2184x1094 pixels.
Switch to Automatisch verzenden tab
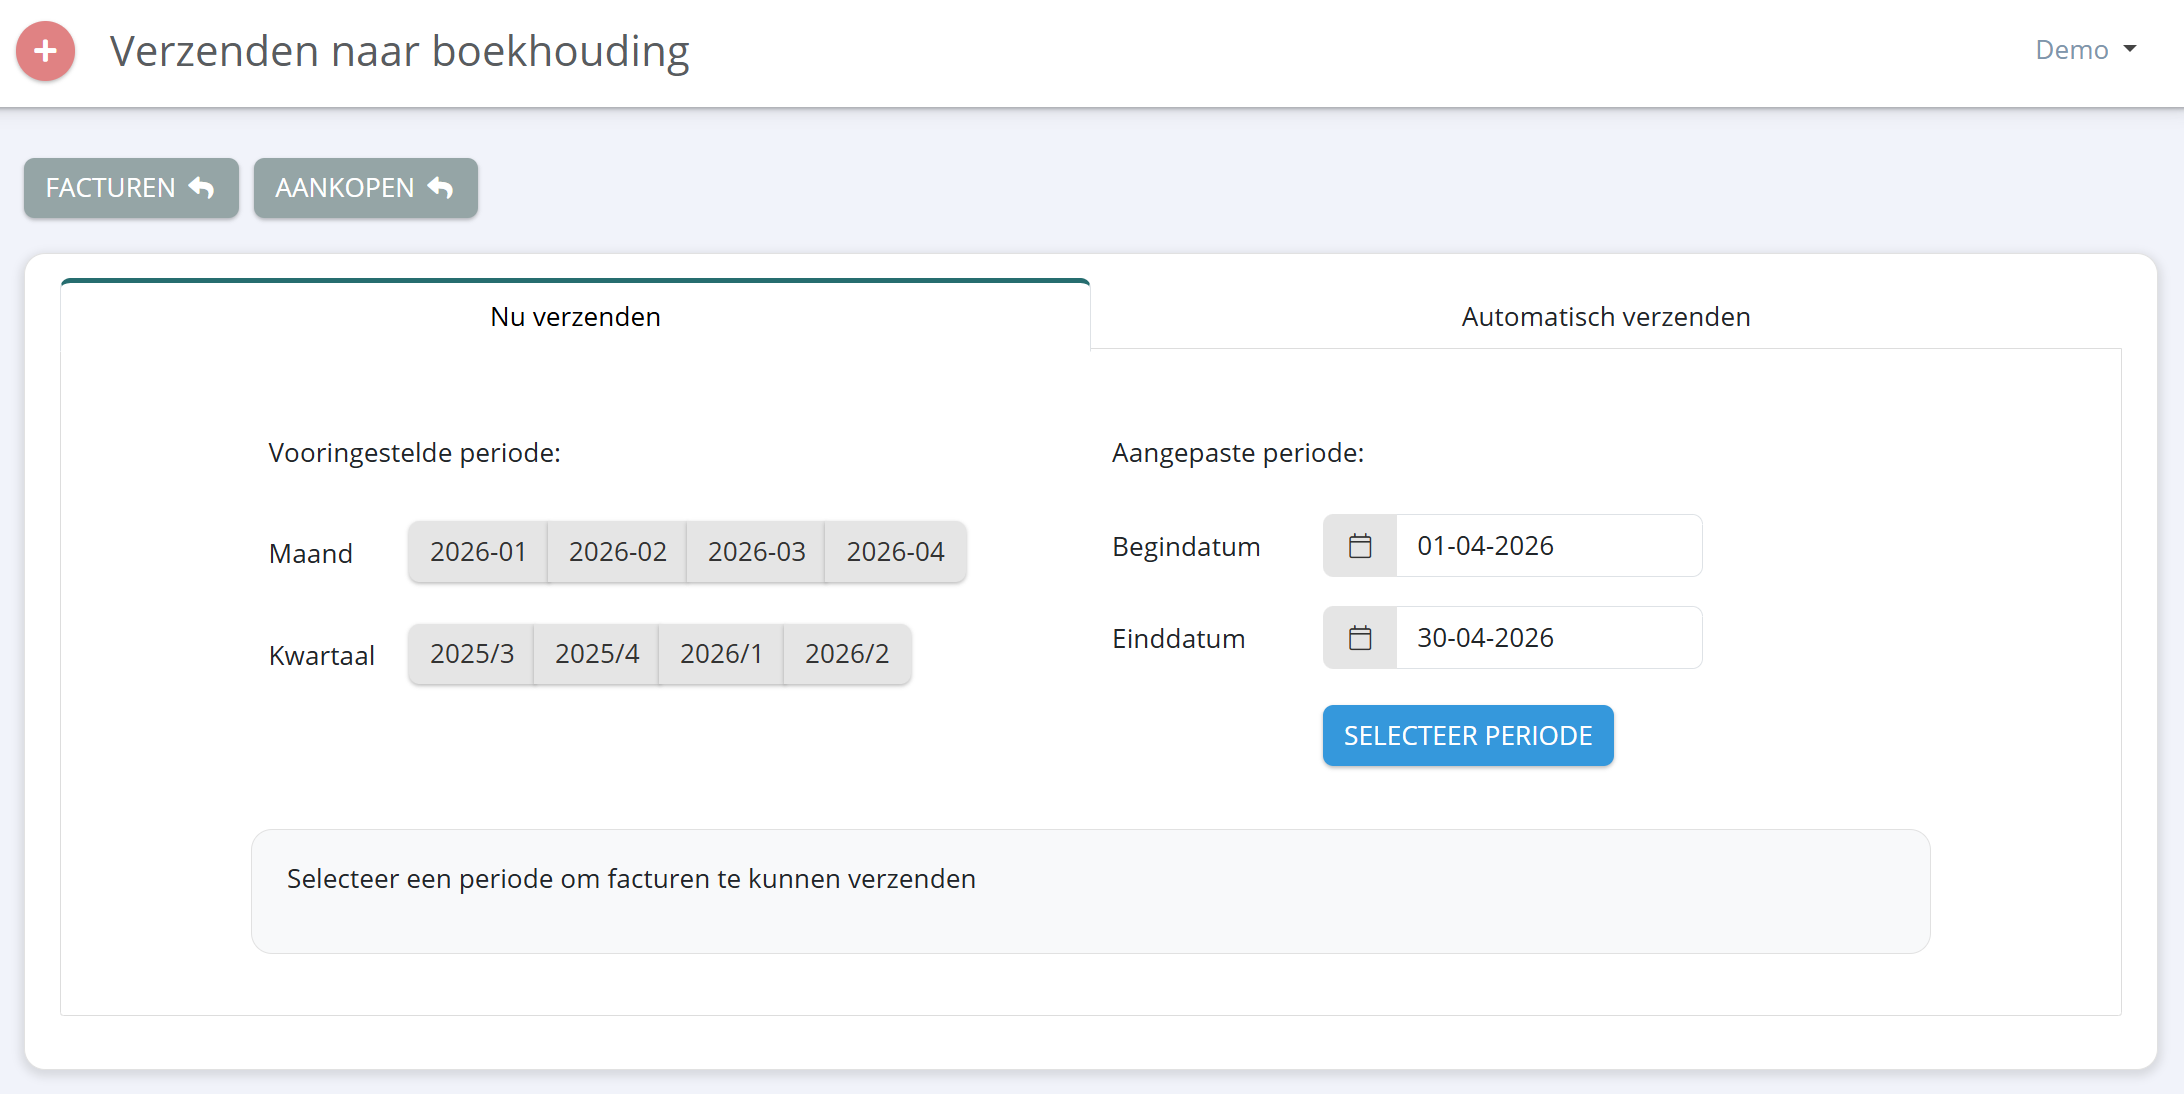[1605, 317]
